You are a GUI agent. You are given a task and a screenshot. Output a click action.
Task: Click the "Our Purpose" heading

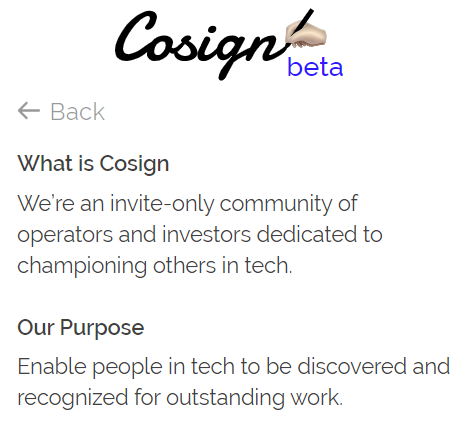(81, 327)
